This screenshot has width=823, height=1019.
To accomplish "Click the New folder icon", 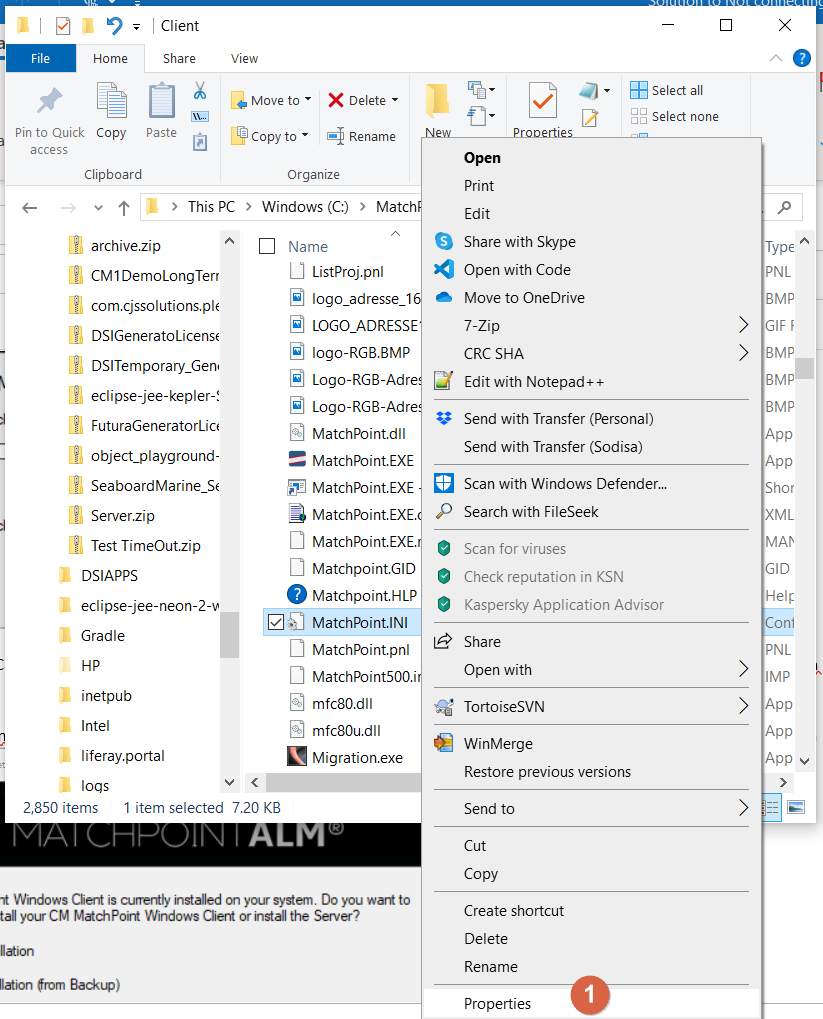I will pyautogui.click(x=438, y=101).
